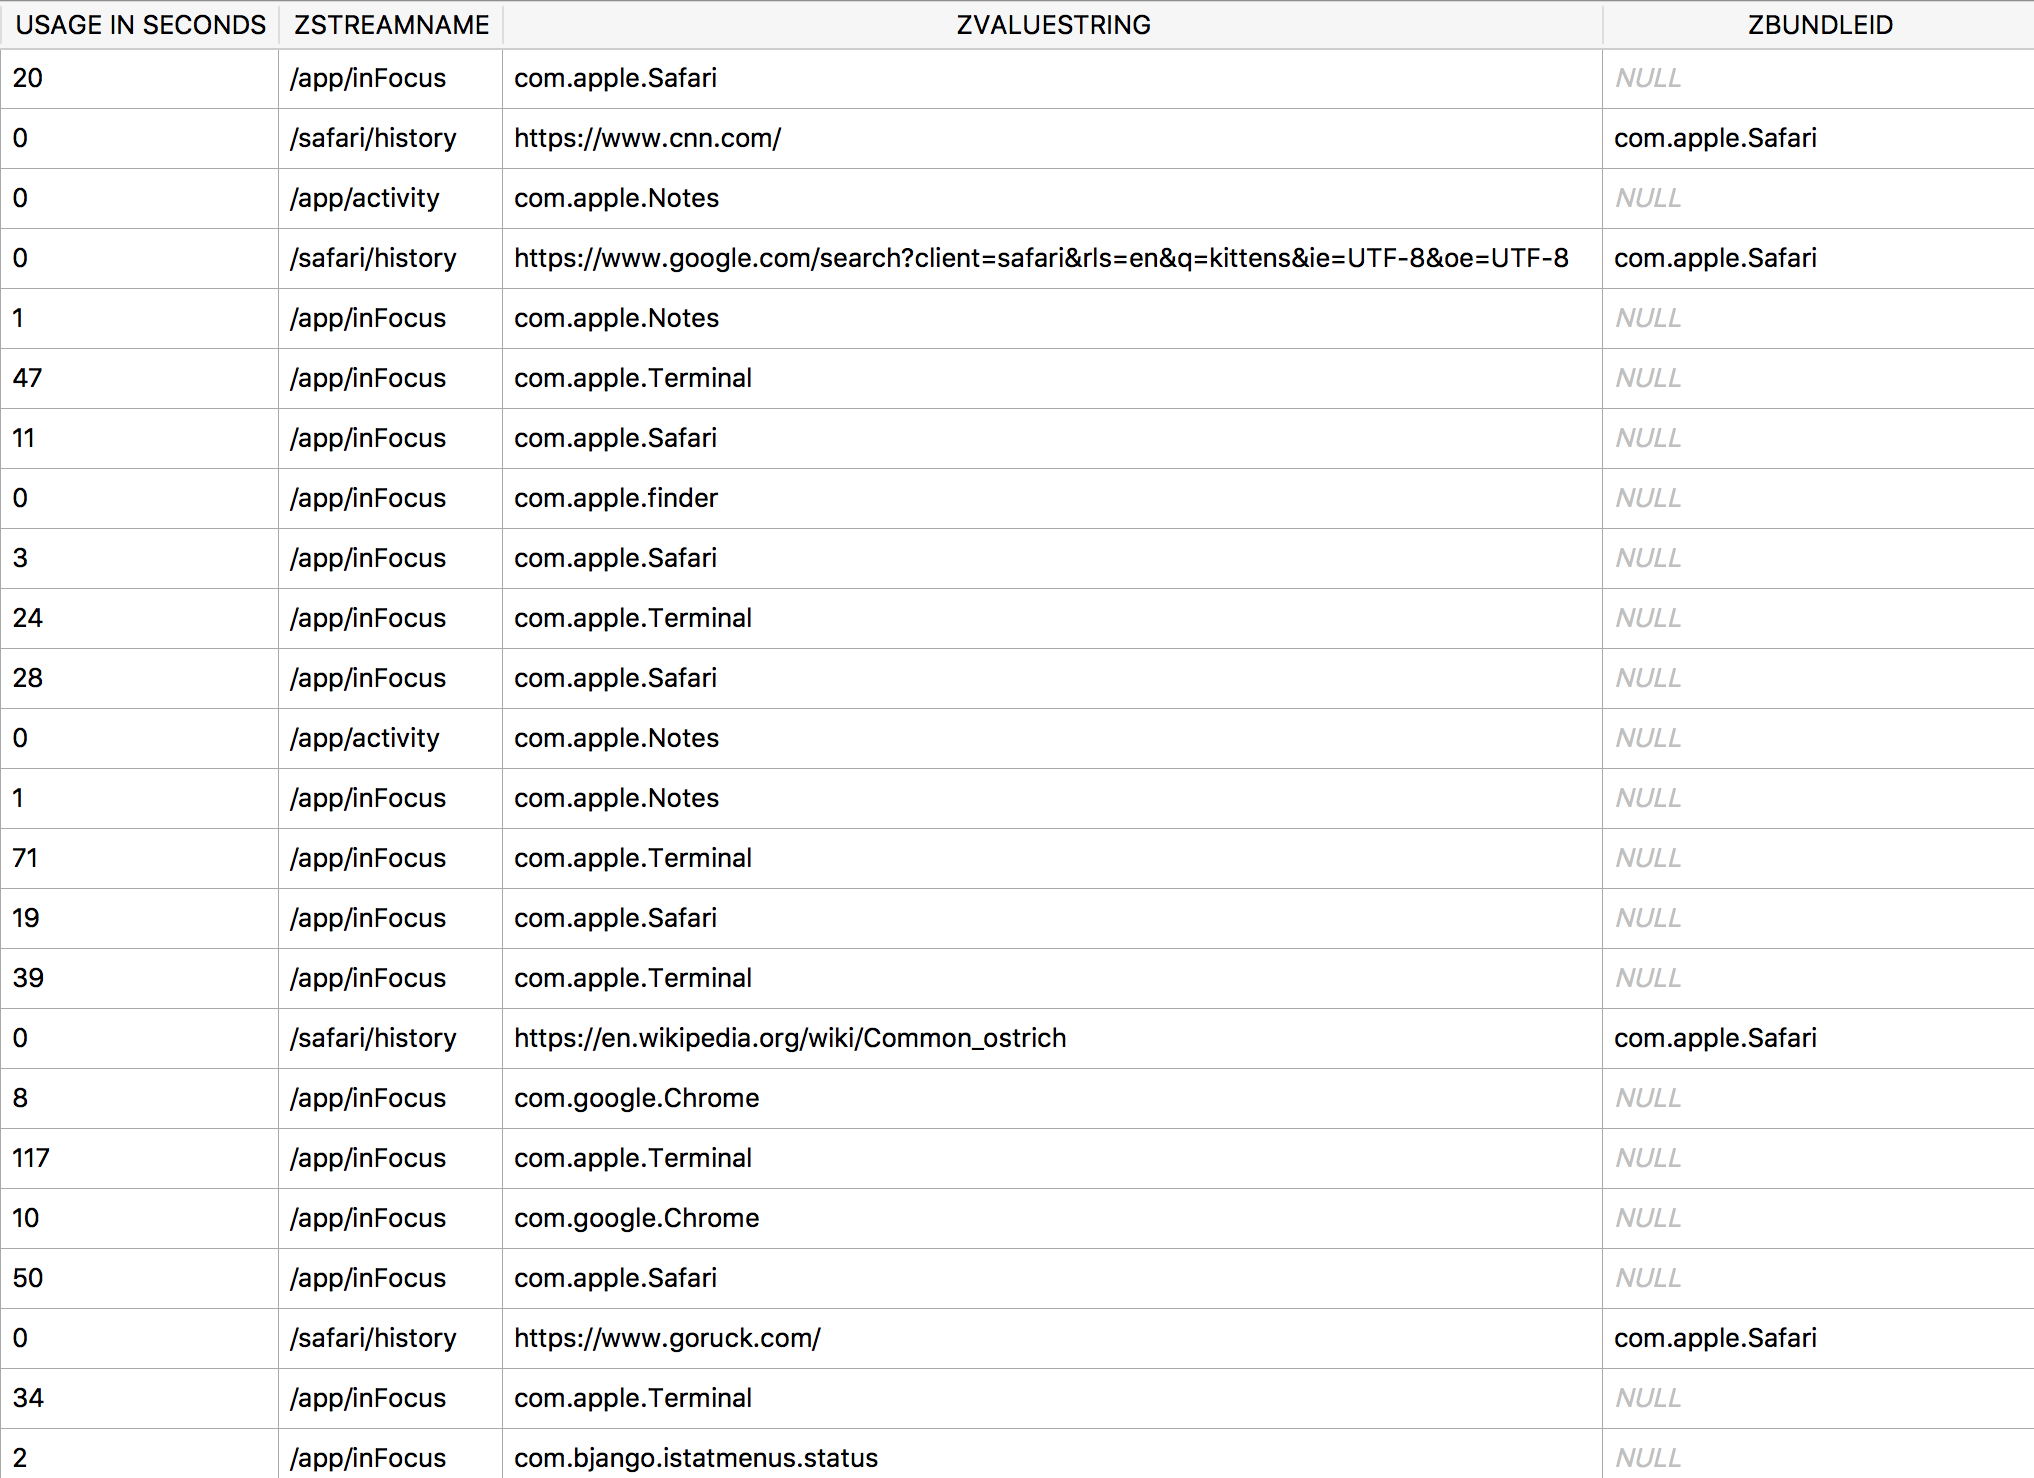This screenshot has height=1478, width=2034.
Task: Click the /app/activity cell in third row
Action: [x=364, y=198]
